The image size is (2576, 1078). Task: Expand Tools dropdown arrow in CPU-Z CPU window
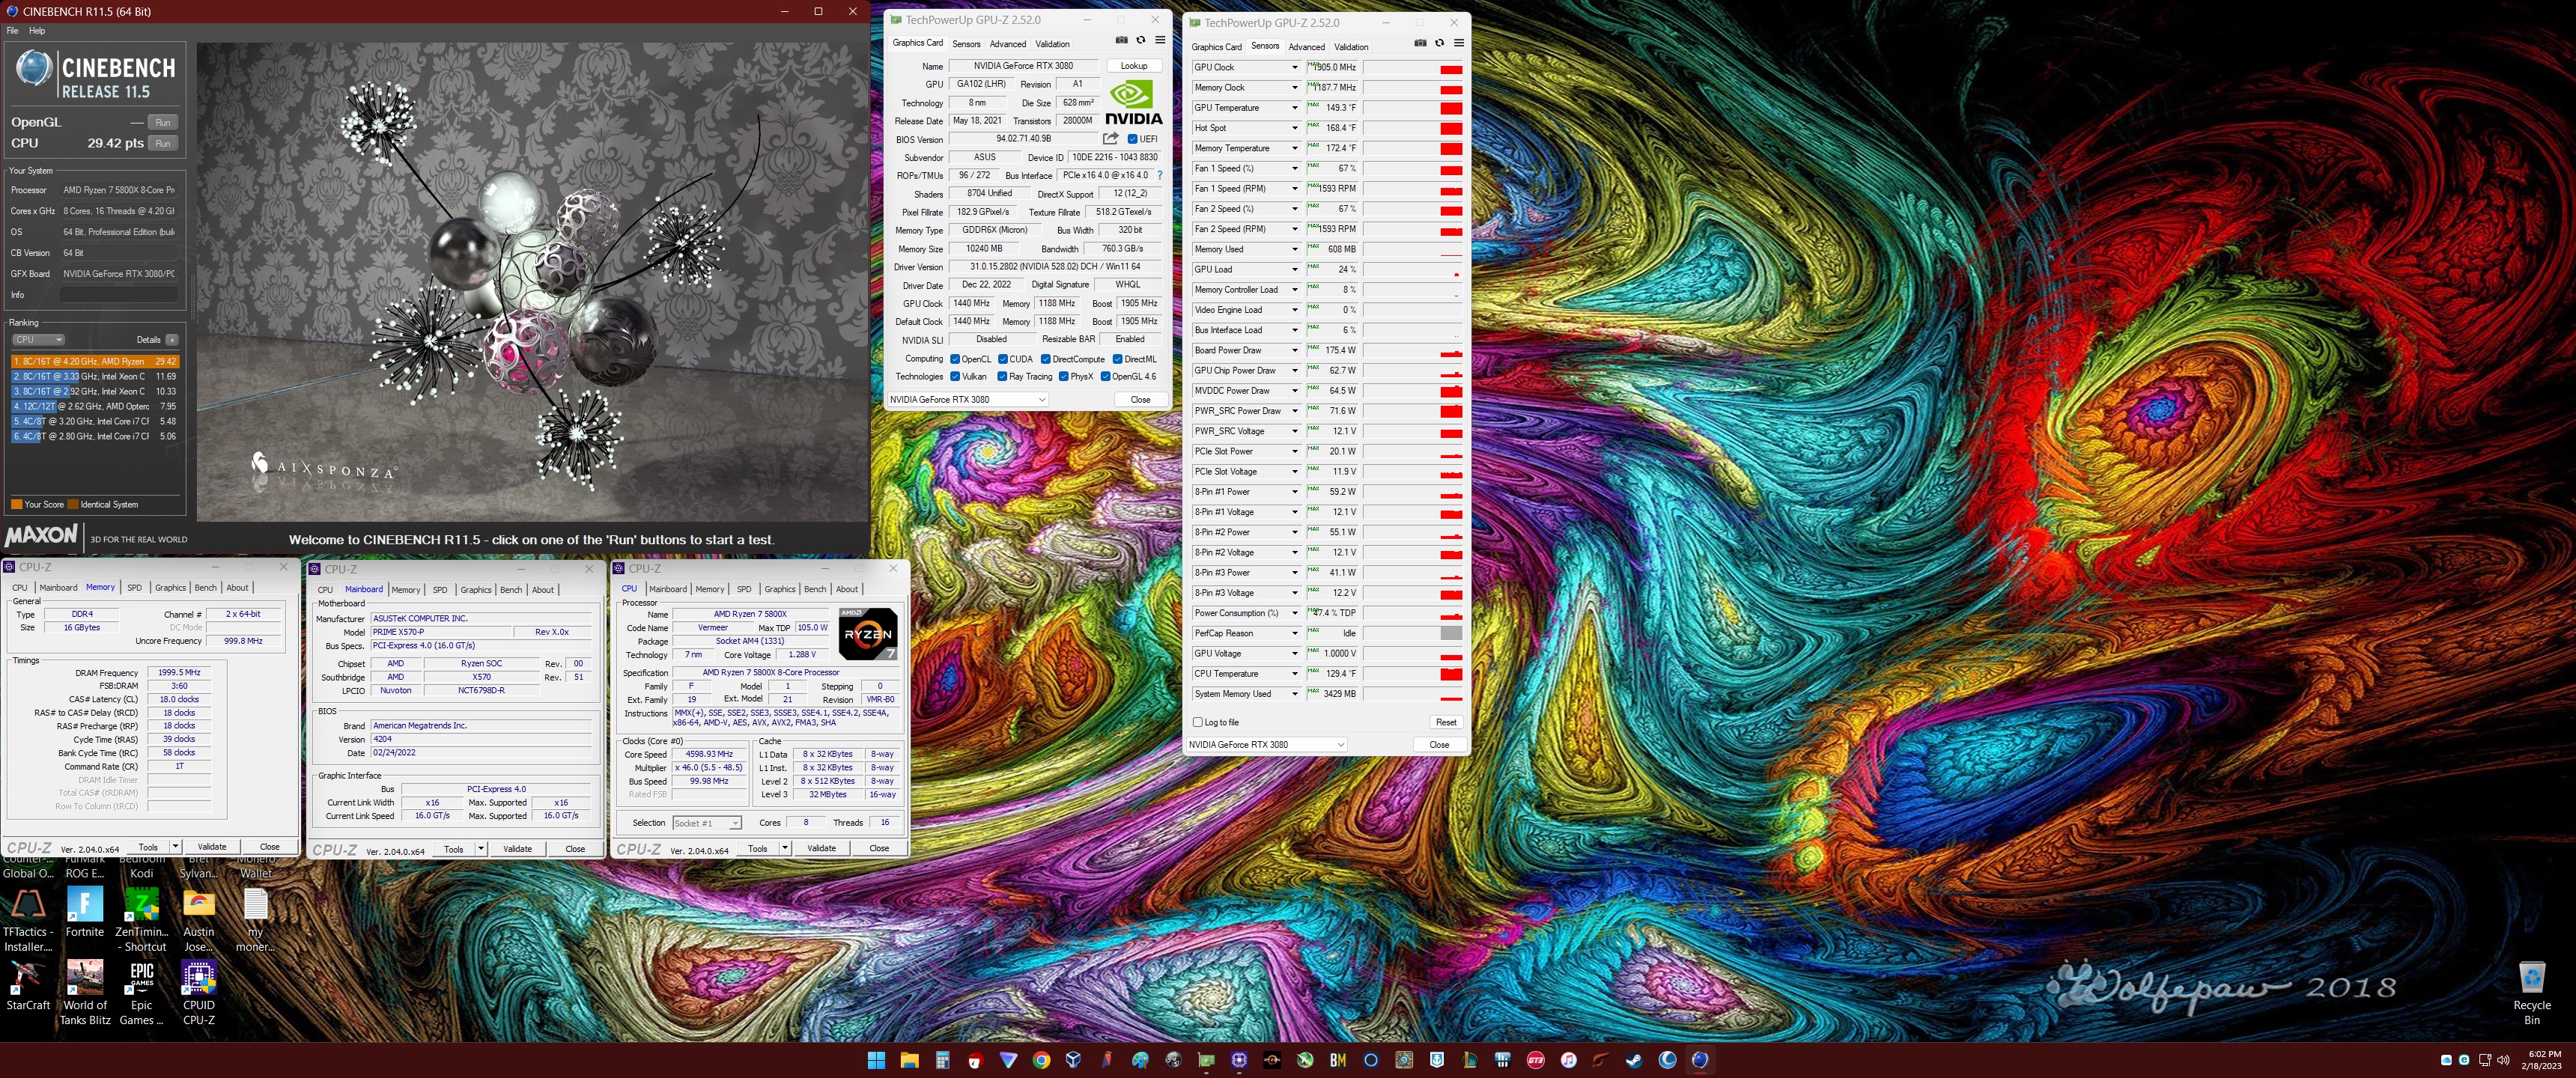coord(785,848)
